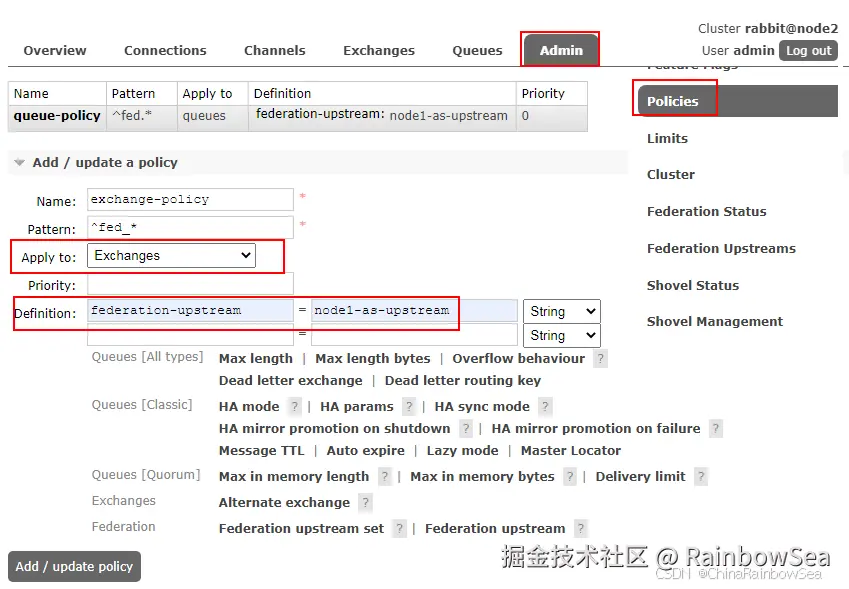Image resolution: width=849 pixels, height=589 pixels.
Task: Open Limits in the admin sidebar
Action: coord(667,138)
